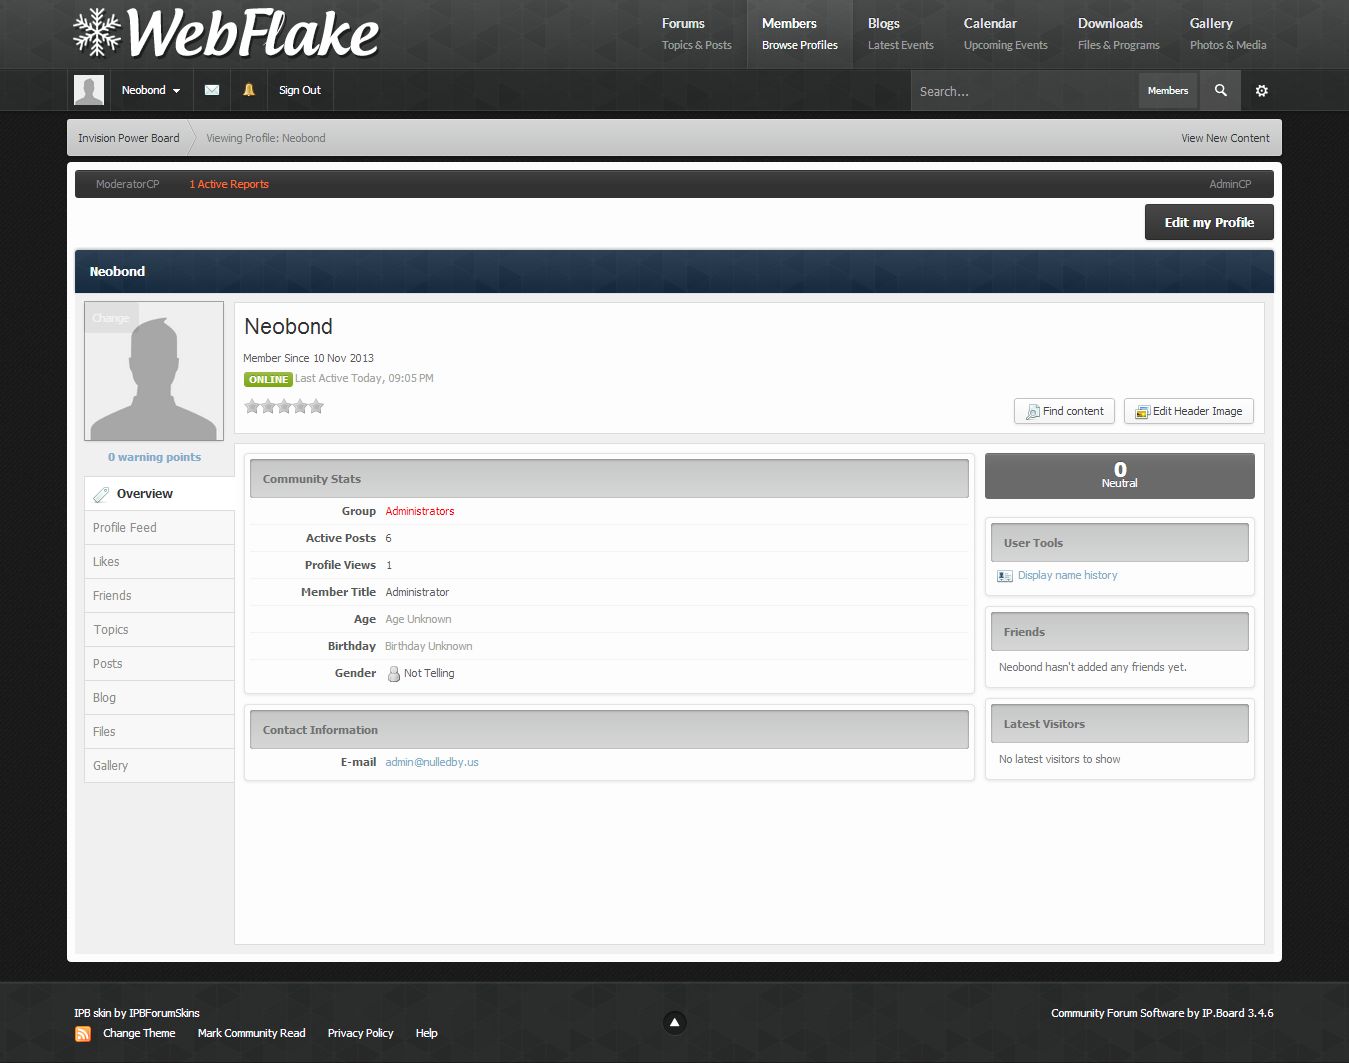Click the back-to-top arrow icon

[x=675, y=1022]
